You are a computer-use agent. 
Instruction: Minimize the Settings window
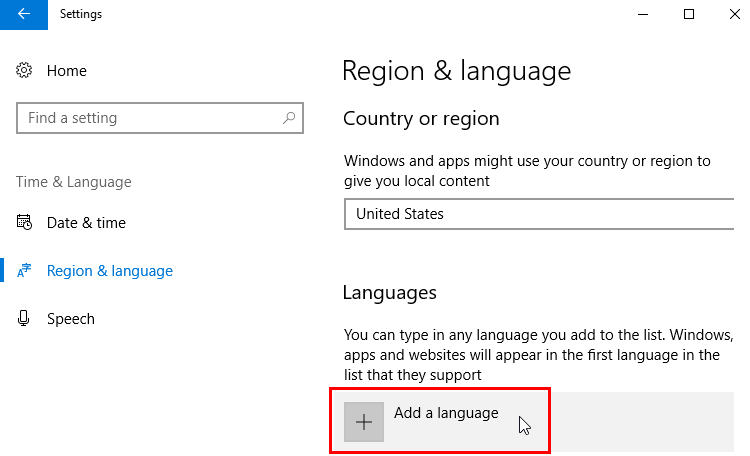tap(643, 14)
